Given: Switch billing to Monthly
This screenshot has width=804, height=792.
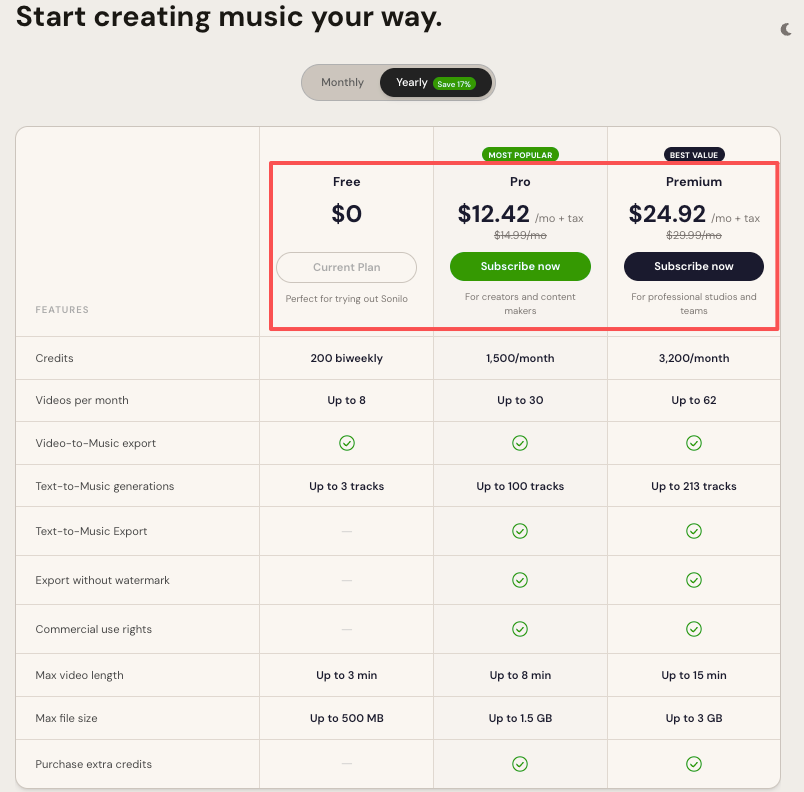Looking at the screenshot, I should (x=342, y=82).
